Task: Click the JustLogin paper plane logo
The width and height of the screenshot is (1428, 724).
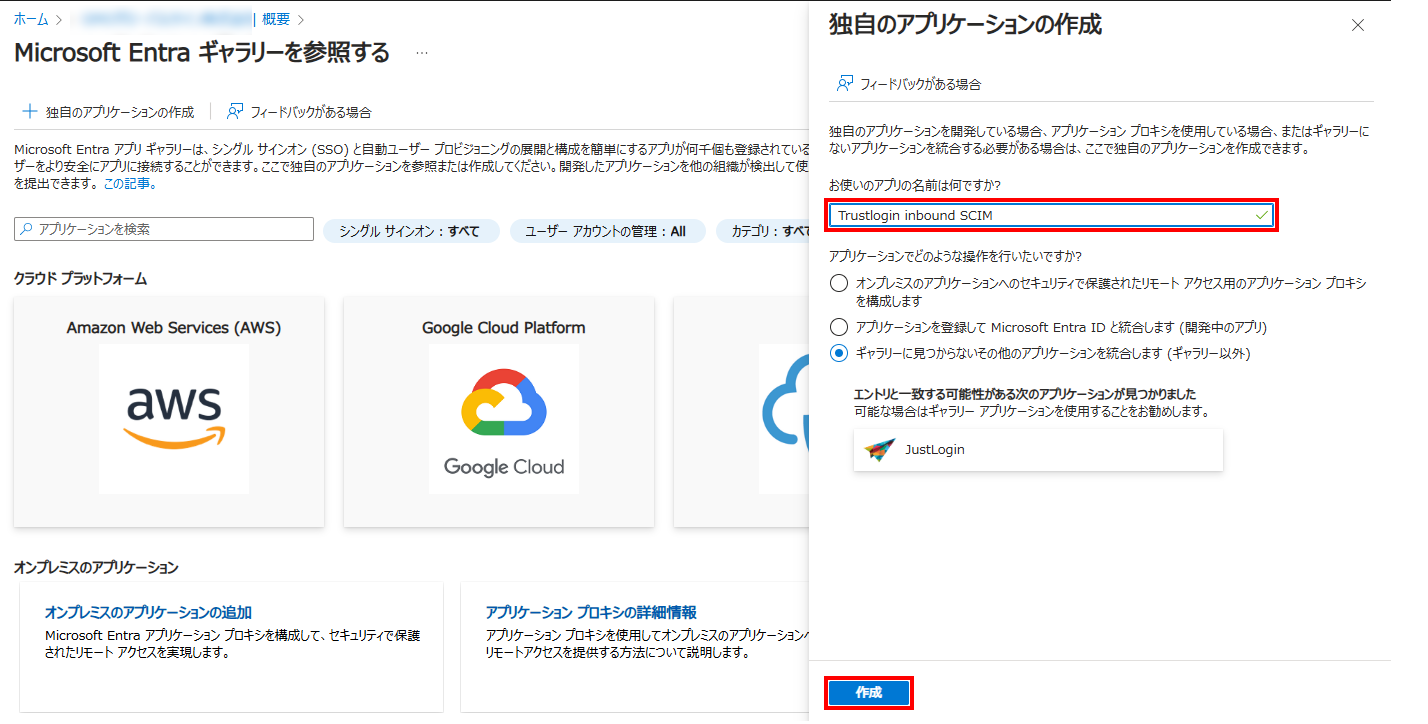Action: (880, 450)
